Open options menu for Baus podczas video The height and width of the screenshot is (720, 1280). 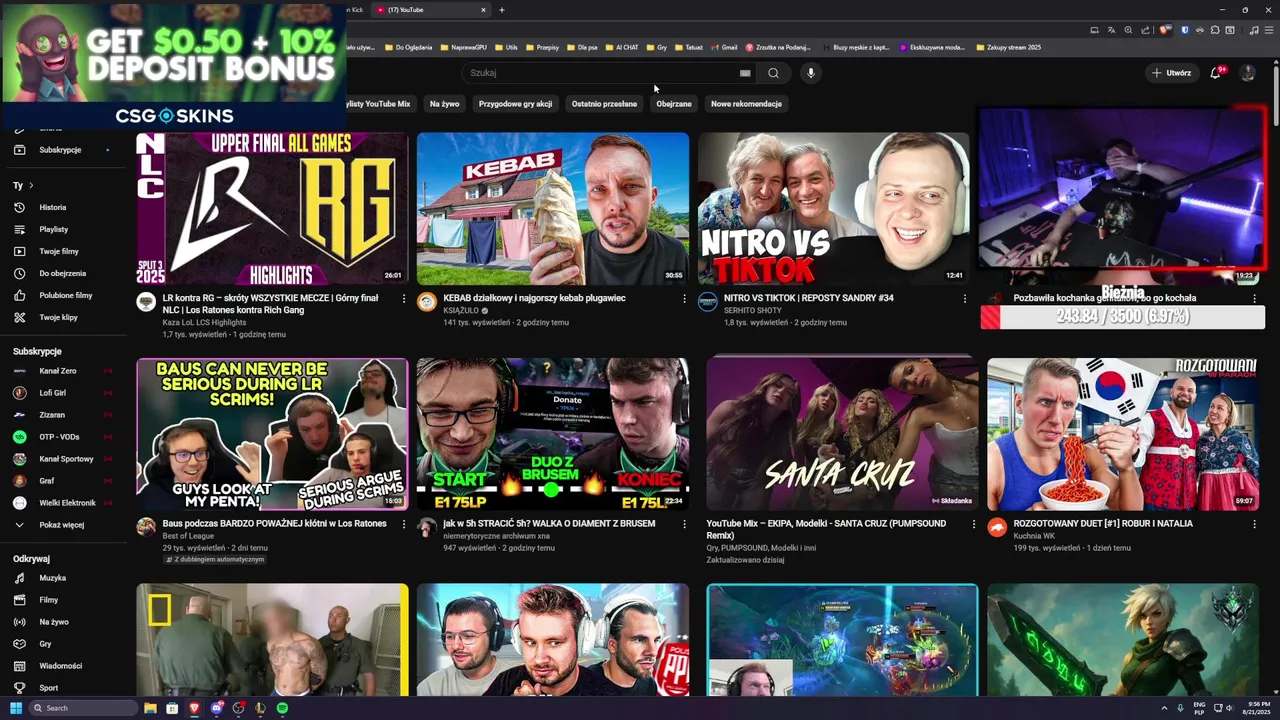(x=404, y=524)
